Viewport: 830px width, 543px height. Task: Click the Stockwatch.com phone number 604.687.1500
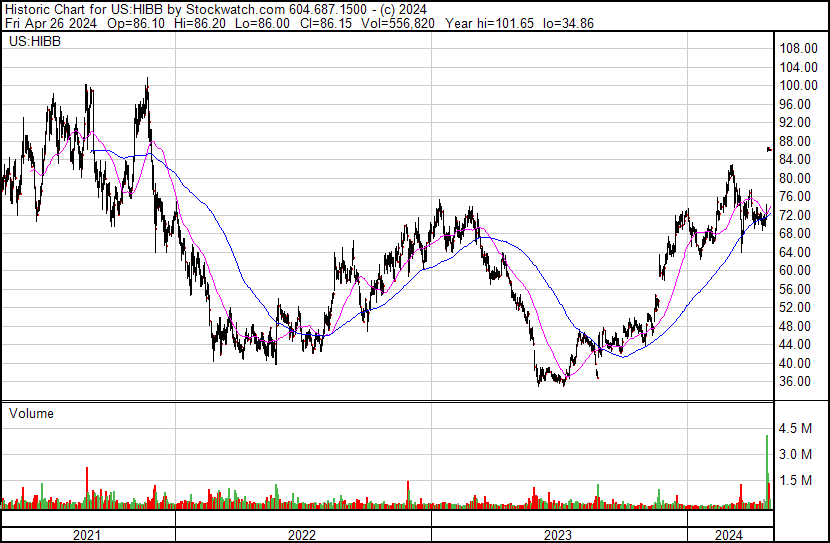click(328, 9)
